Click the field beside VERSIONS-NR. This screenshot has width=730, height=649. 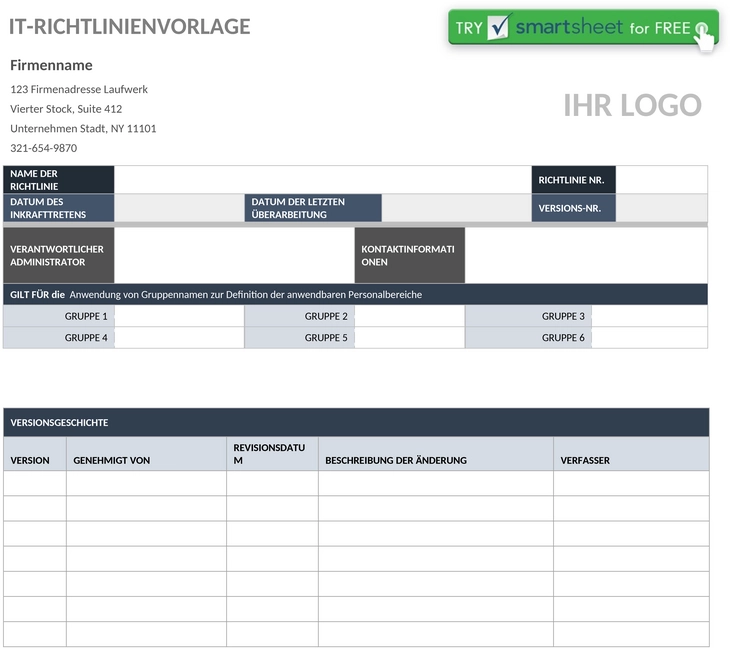point(662,208)
